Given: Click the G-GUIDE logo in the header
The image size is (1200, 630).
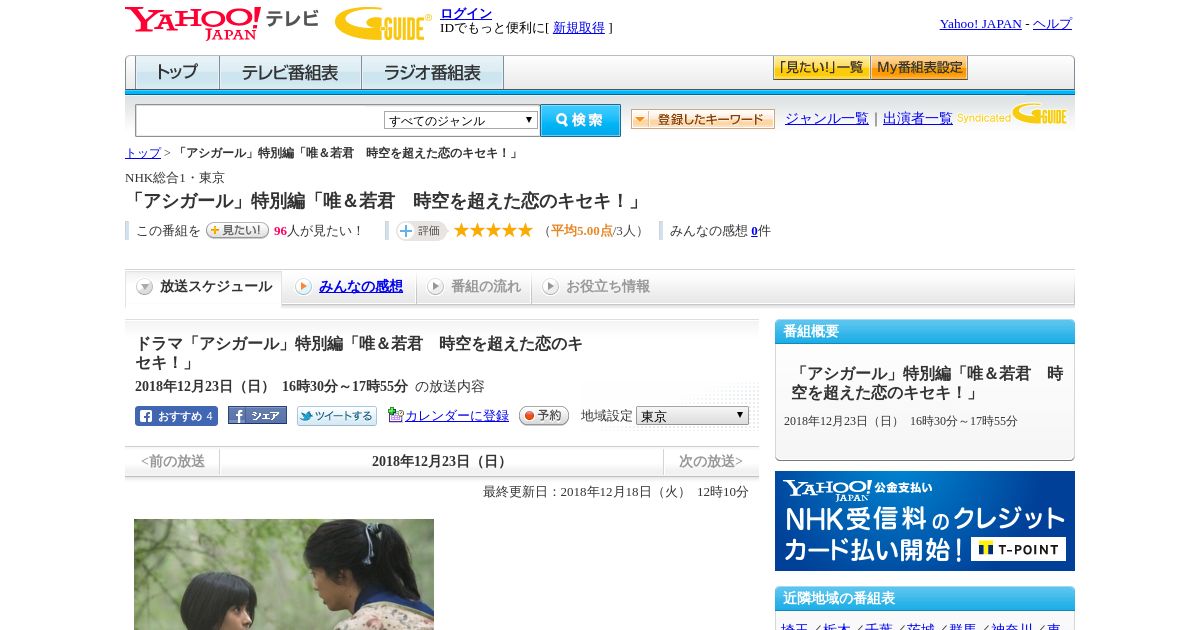Looking at the screenshot, I should tap(383, 23).
